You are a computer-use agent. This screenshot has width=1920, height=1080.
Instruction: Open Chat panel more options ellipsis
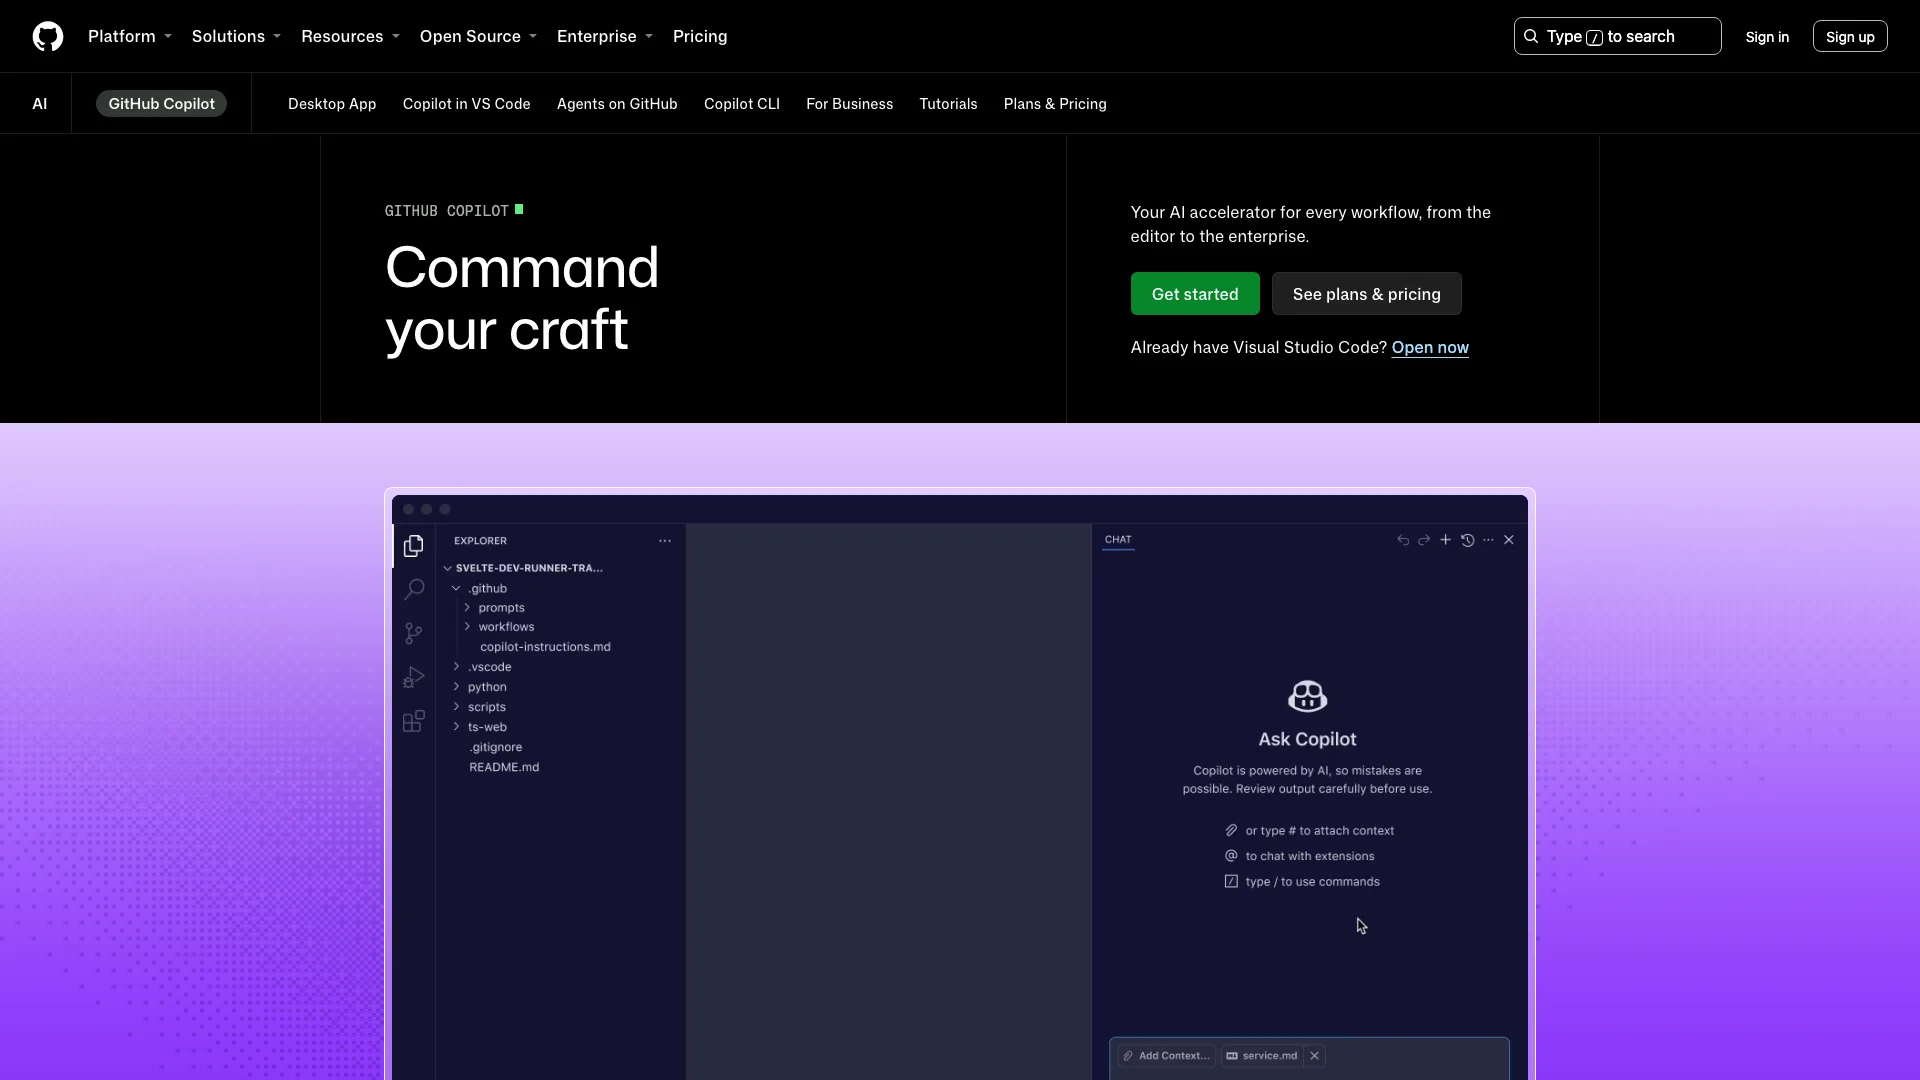coord(1488,540)
